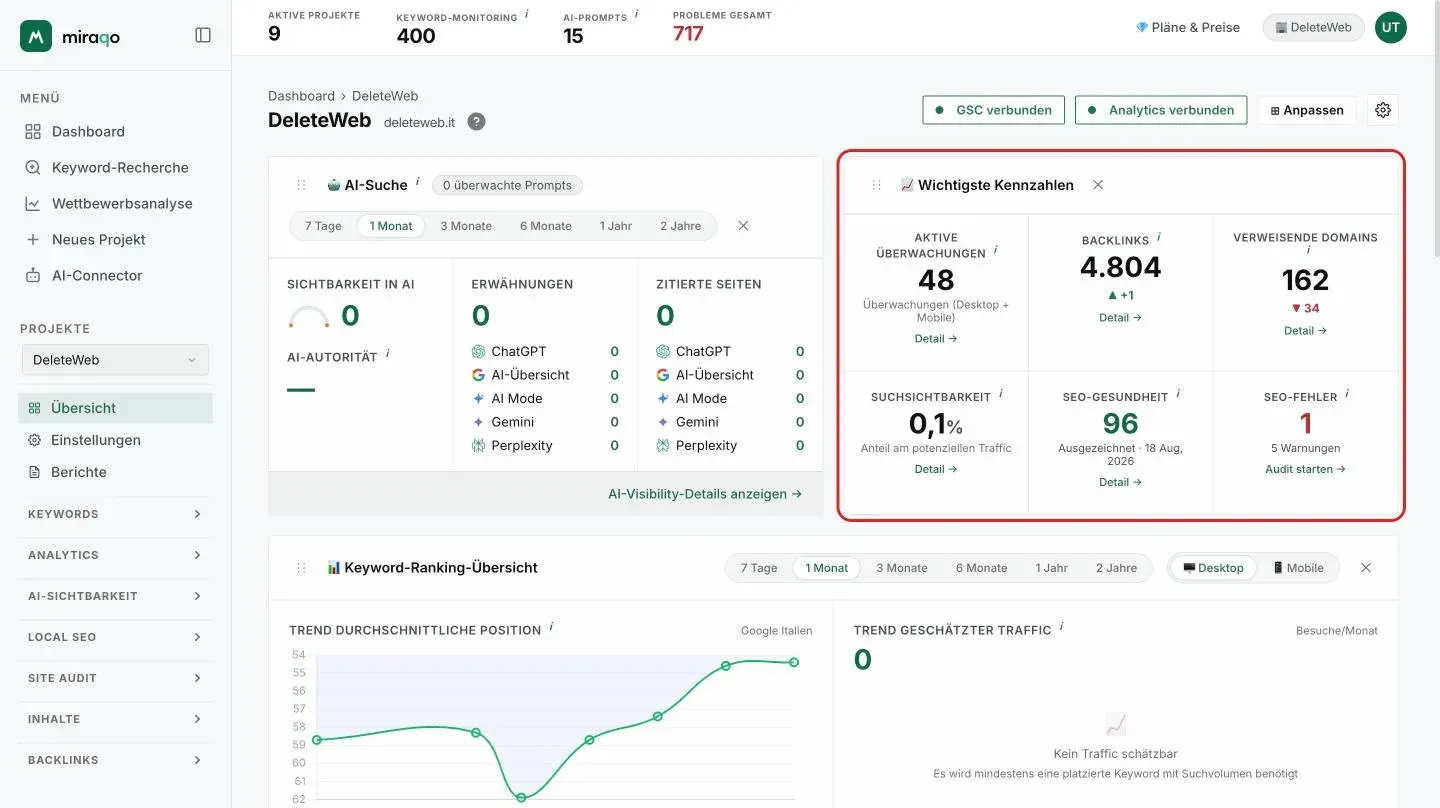
Task: Open the DeleteWeb project dropdown
Action: click(x=115, y=360)
